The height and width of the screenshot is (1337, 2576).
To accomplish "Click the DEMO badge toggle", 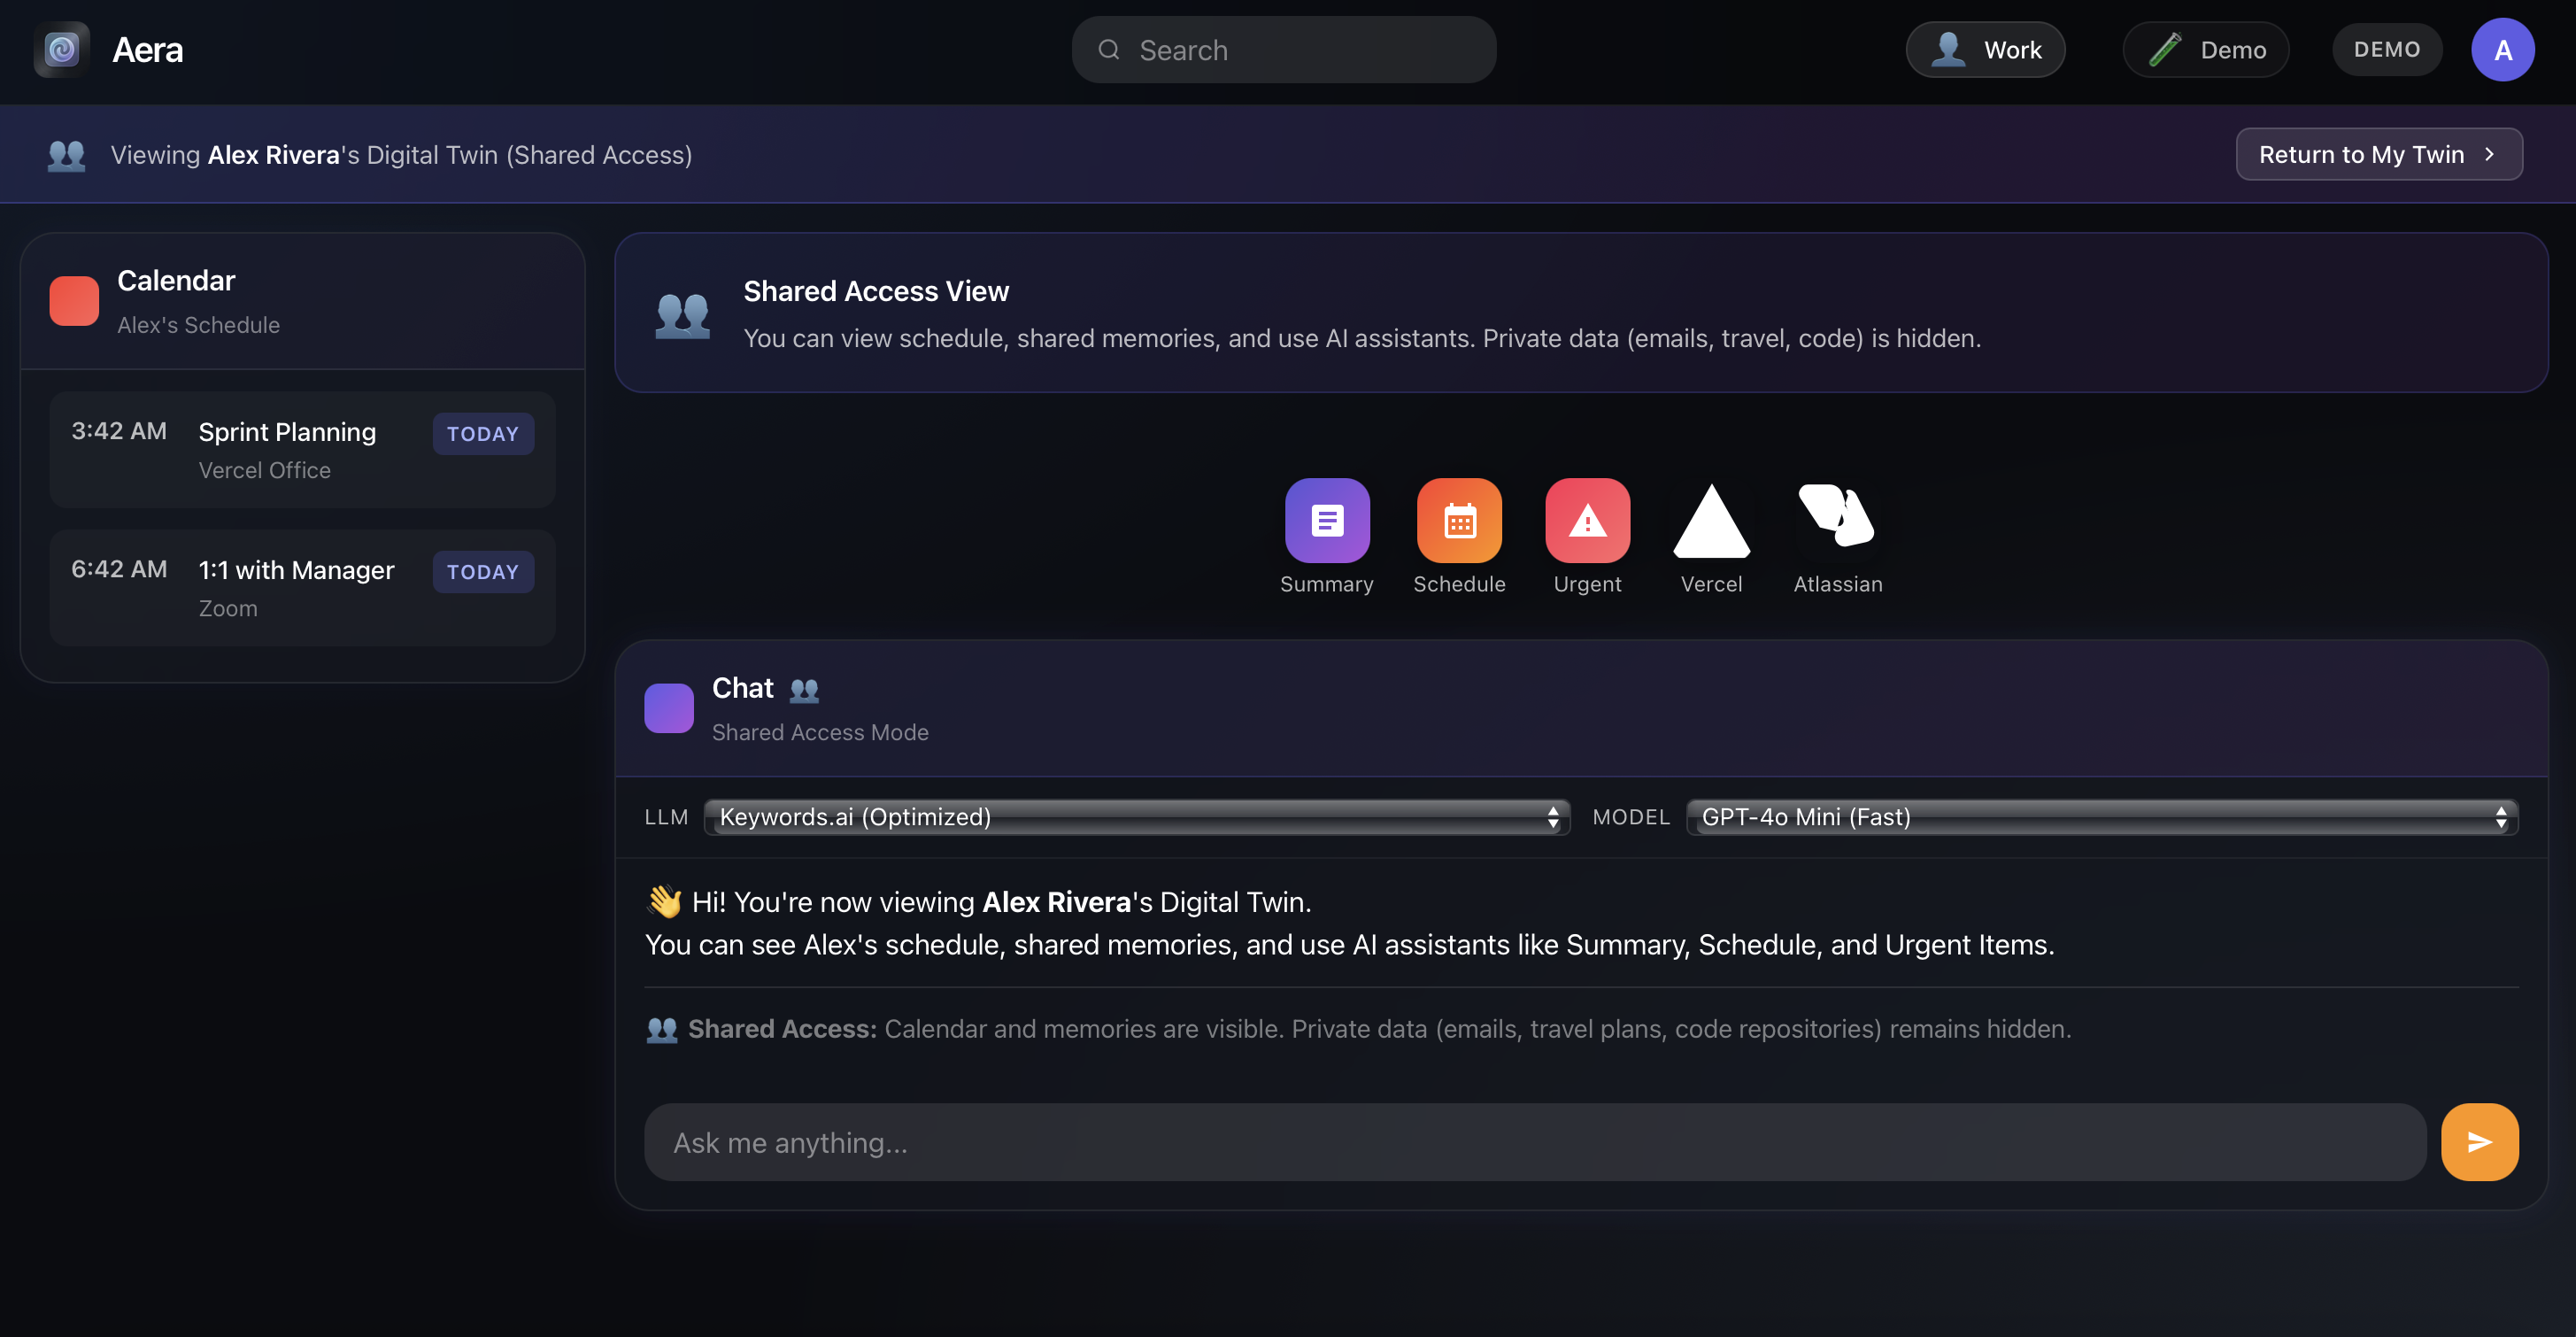I will pyautogui.click(x=2386, y=49).
